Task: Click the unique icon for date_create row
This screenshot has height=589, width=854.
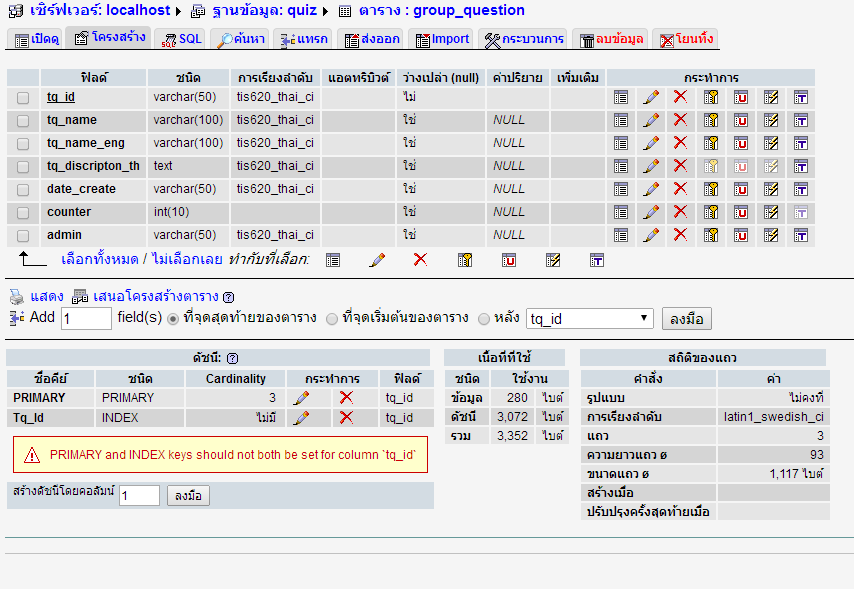Action: 741,189
